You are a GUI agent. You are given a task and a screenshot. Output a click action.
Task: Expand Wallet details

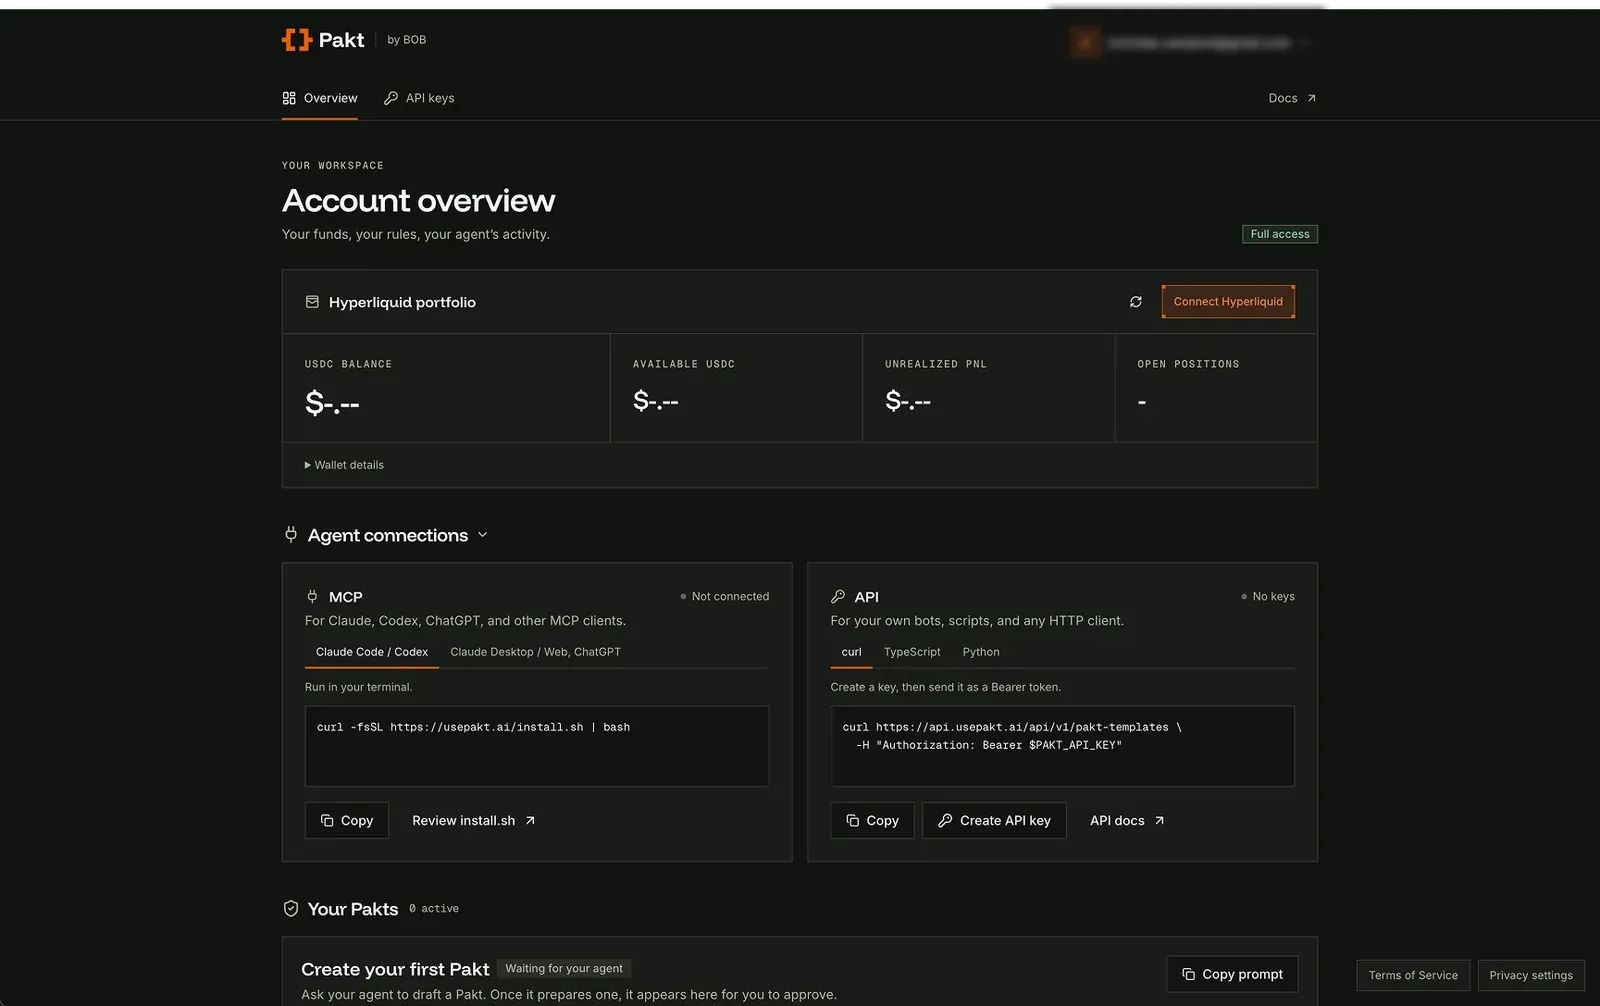point(344,465)
